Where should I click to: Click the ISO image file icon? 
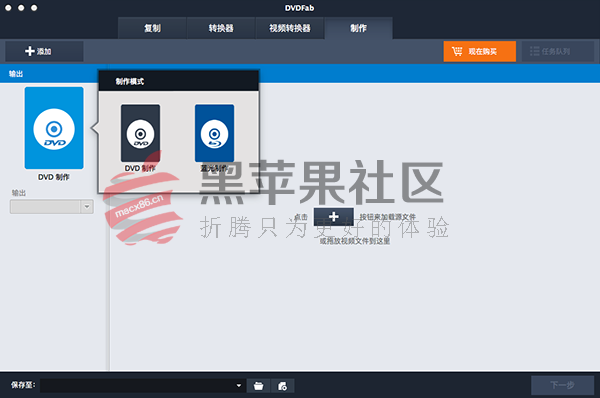pos(283,386)
